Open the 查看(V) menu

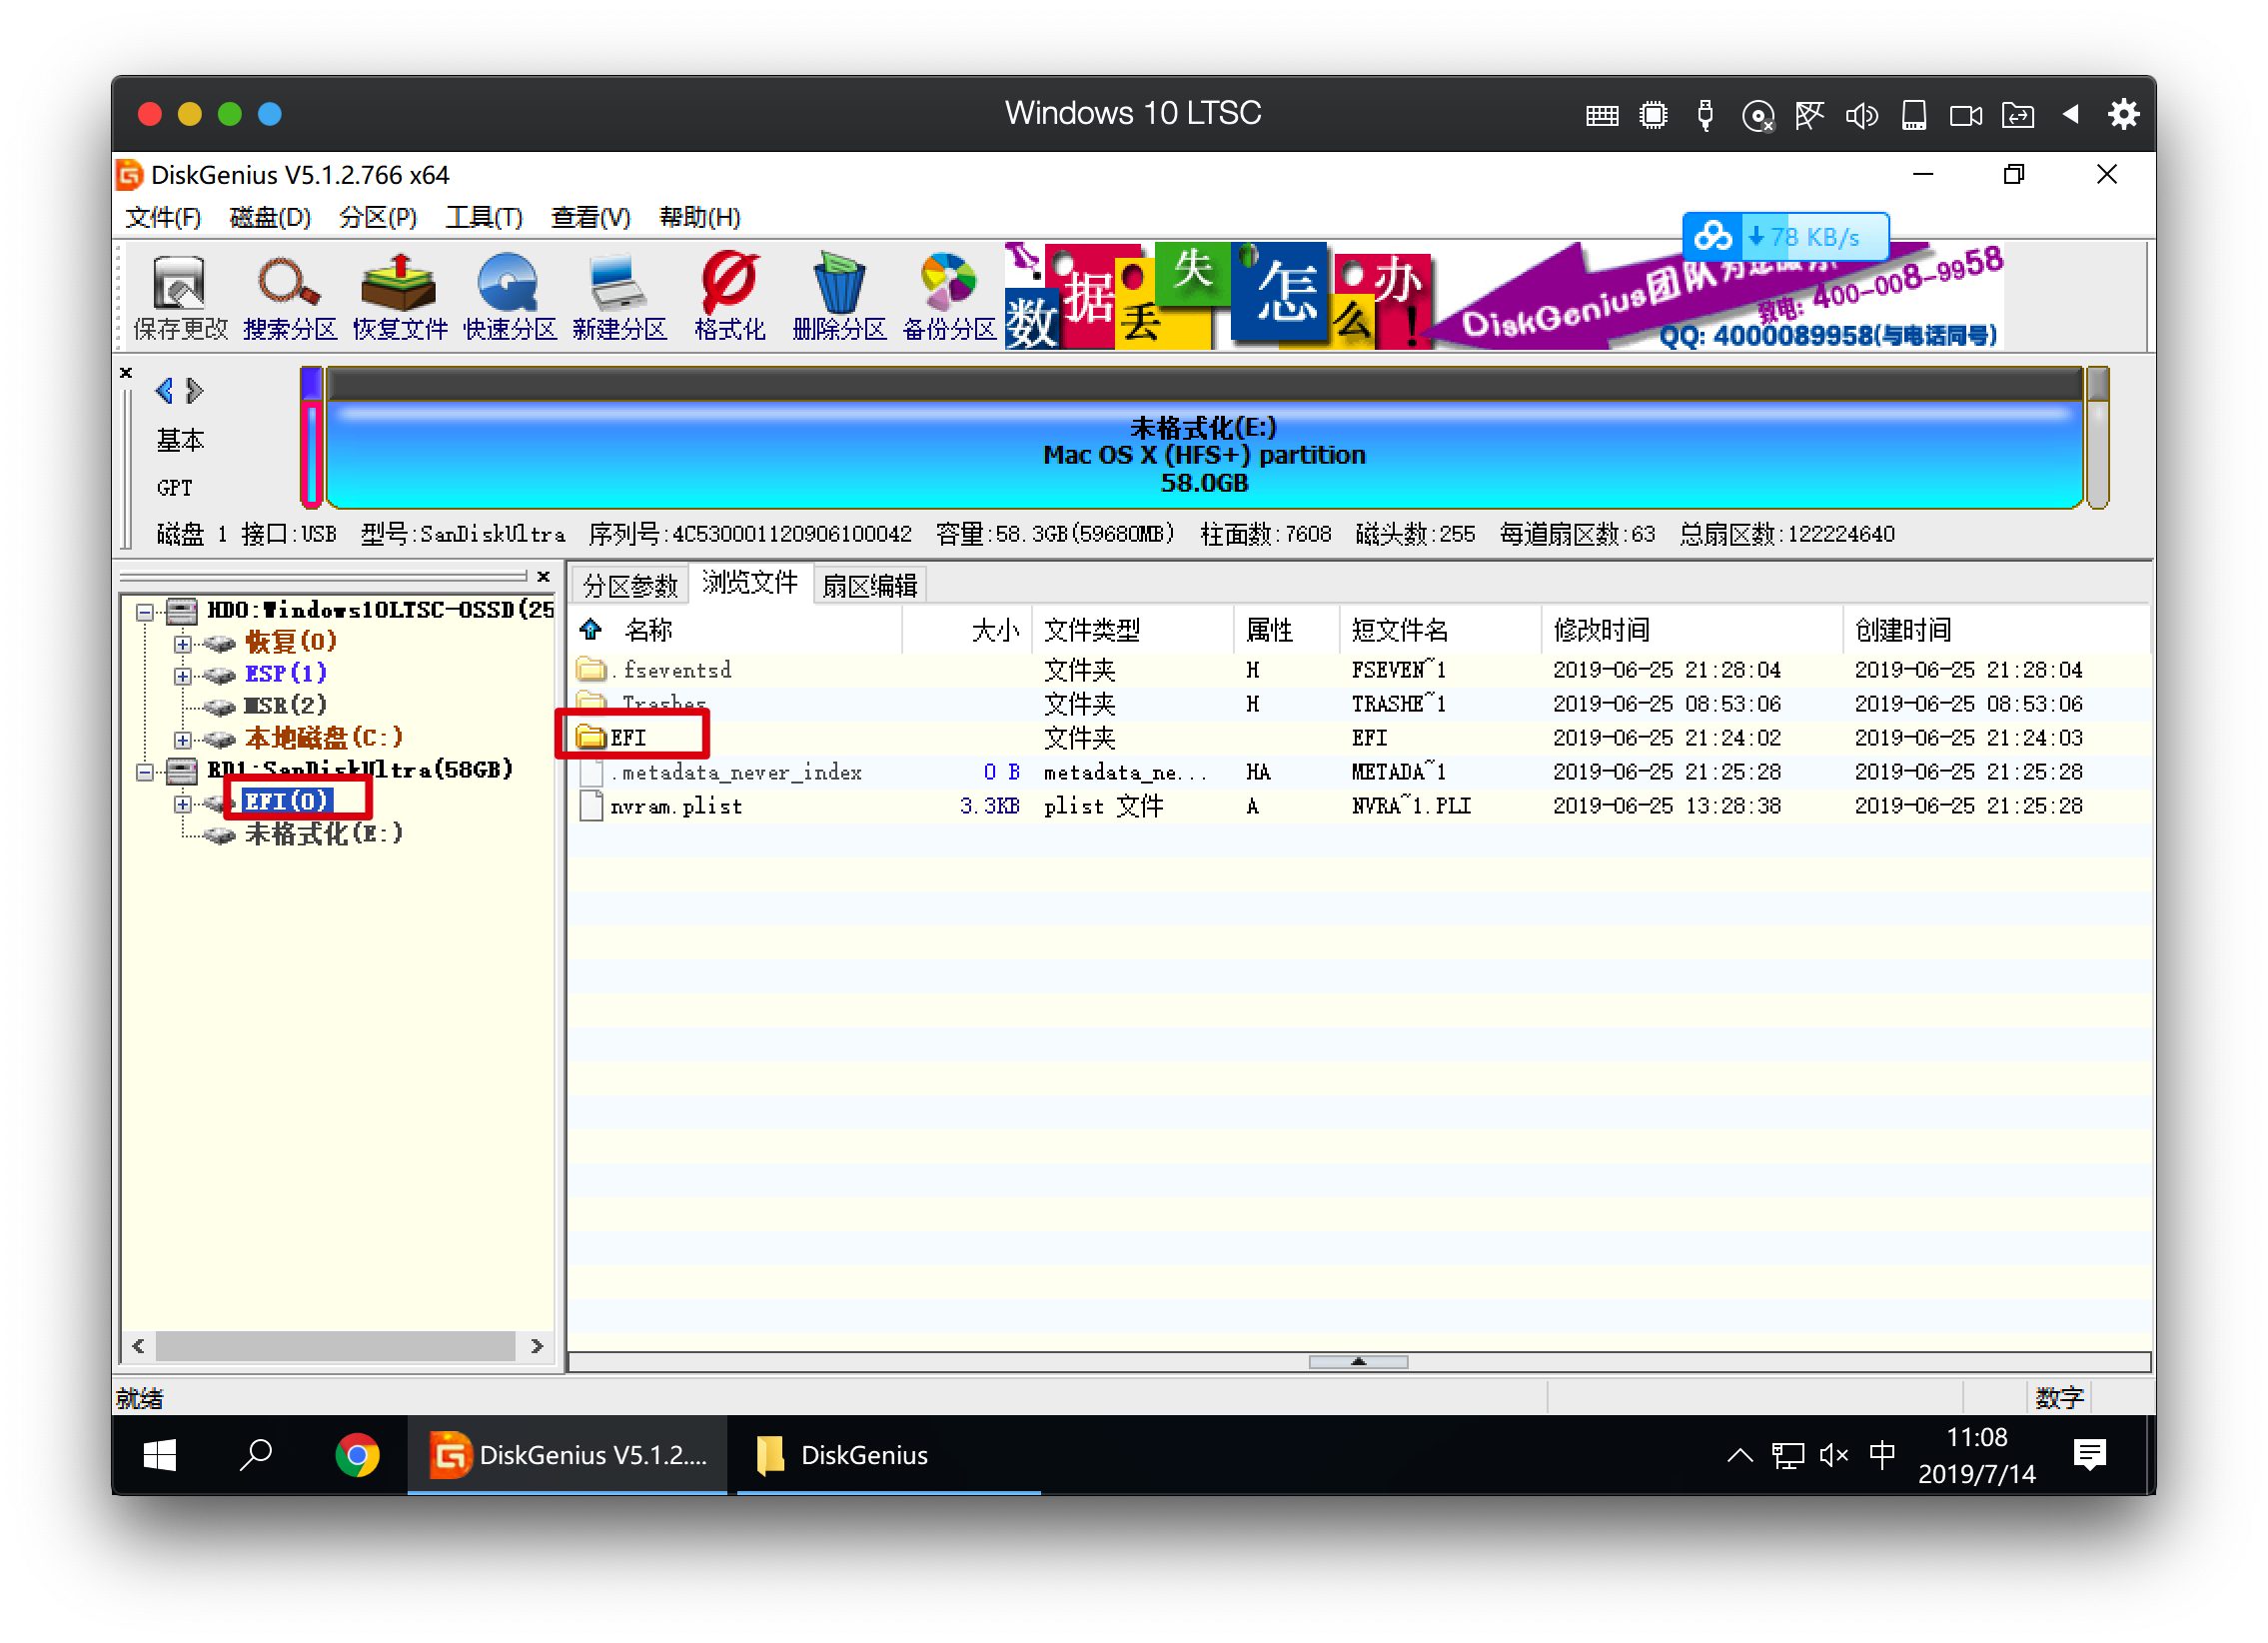coord(590,217)
